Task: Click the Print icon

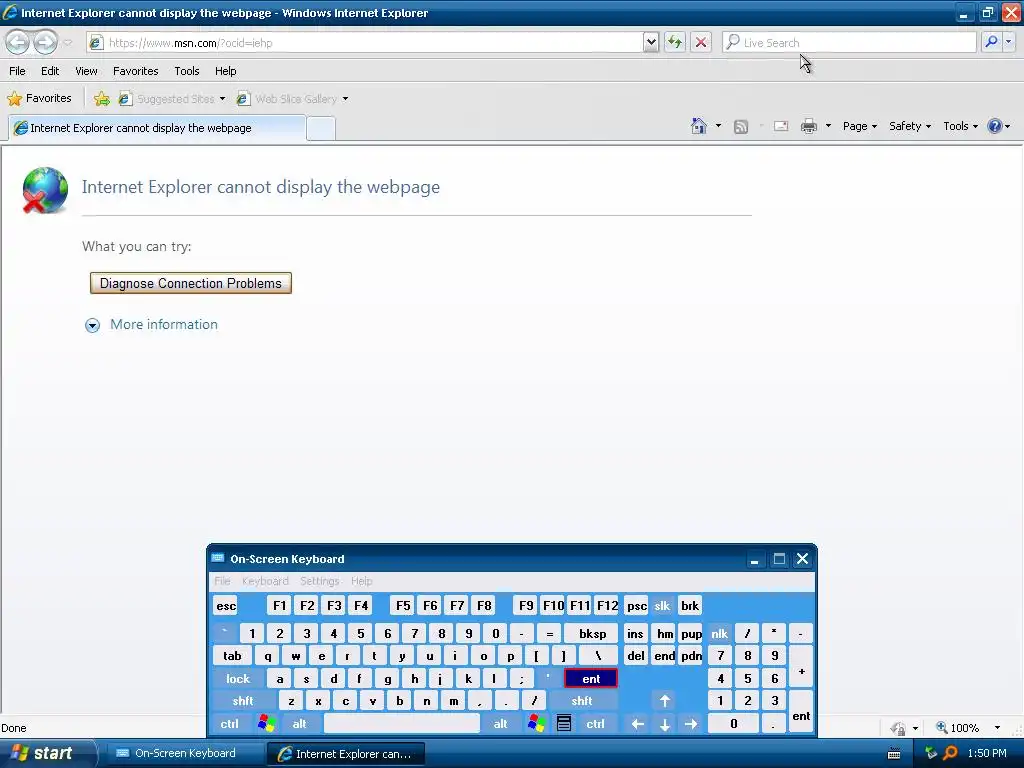Action: 808,126
